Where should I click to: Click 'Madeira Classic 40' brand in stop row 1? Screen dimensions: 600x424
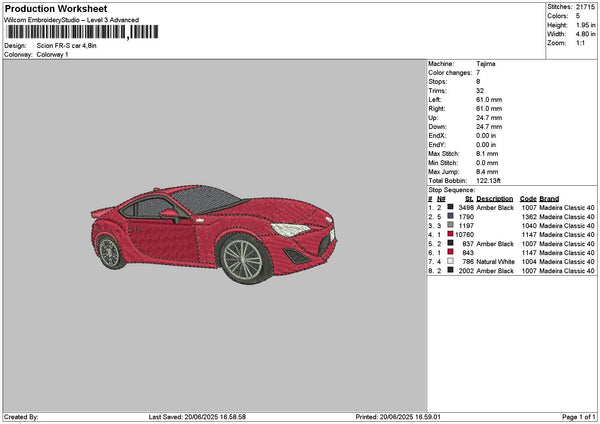(x=567, y=208)
